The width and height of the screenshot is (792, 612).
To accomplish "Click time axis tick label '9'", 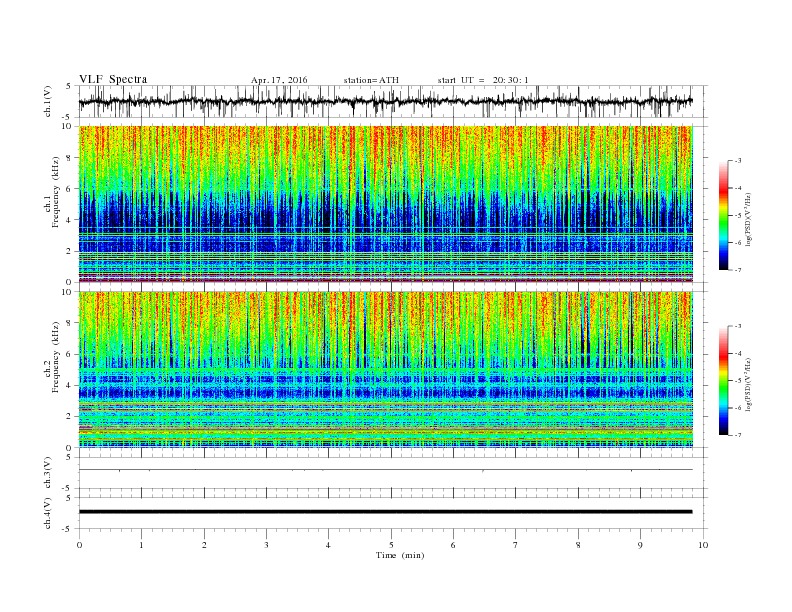I will (640, 545).
